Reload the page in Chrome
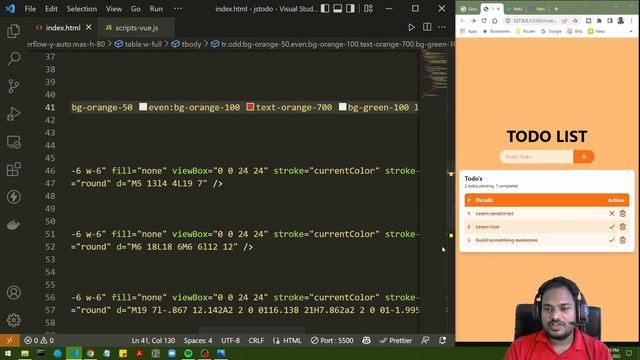 484,20
